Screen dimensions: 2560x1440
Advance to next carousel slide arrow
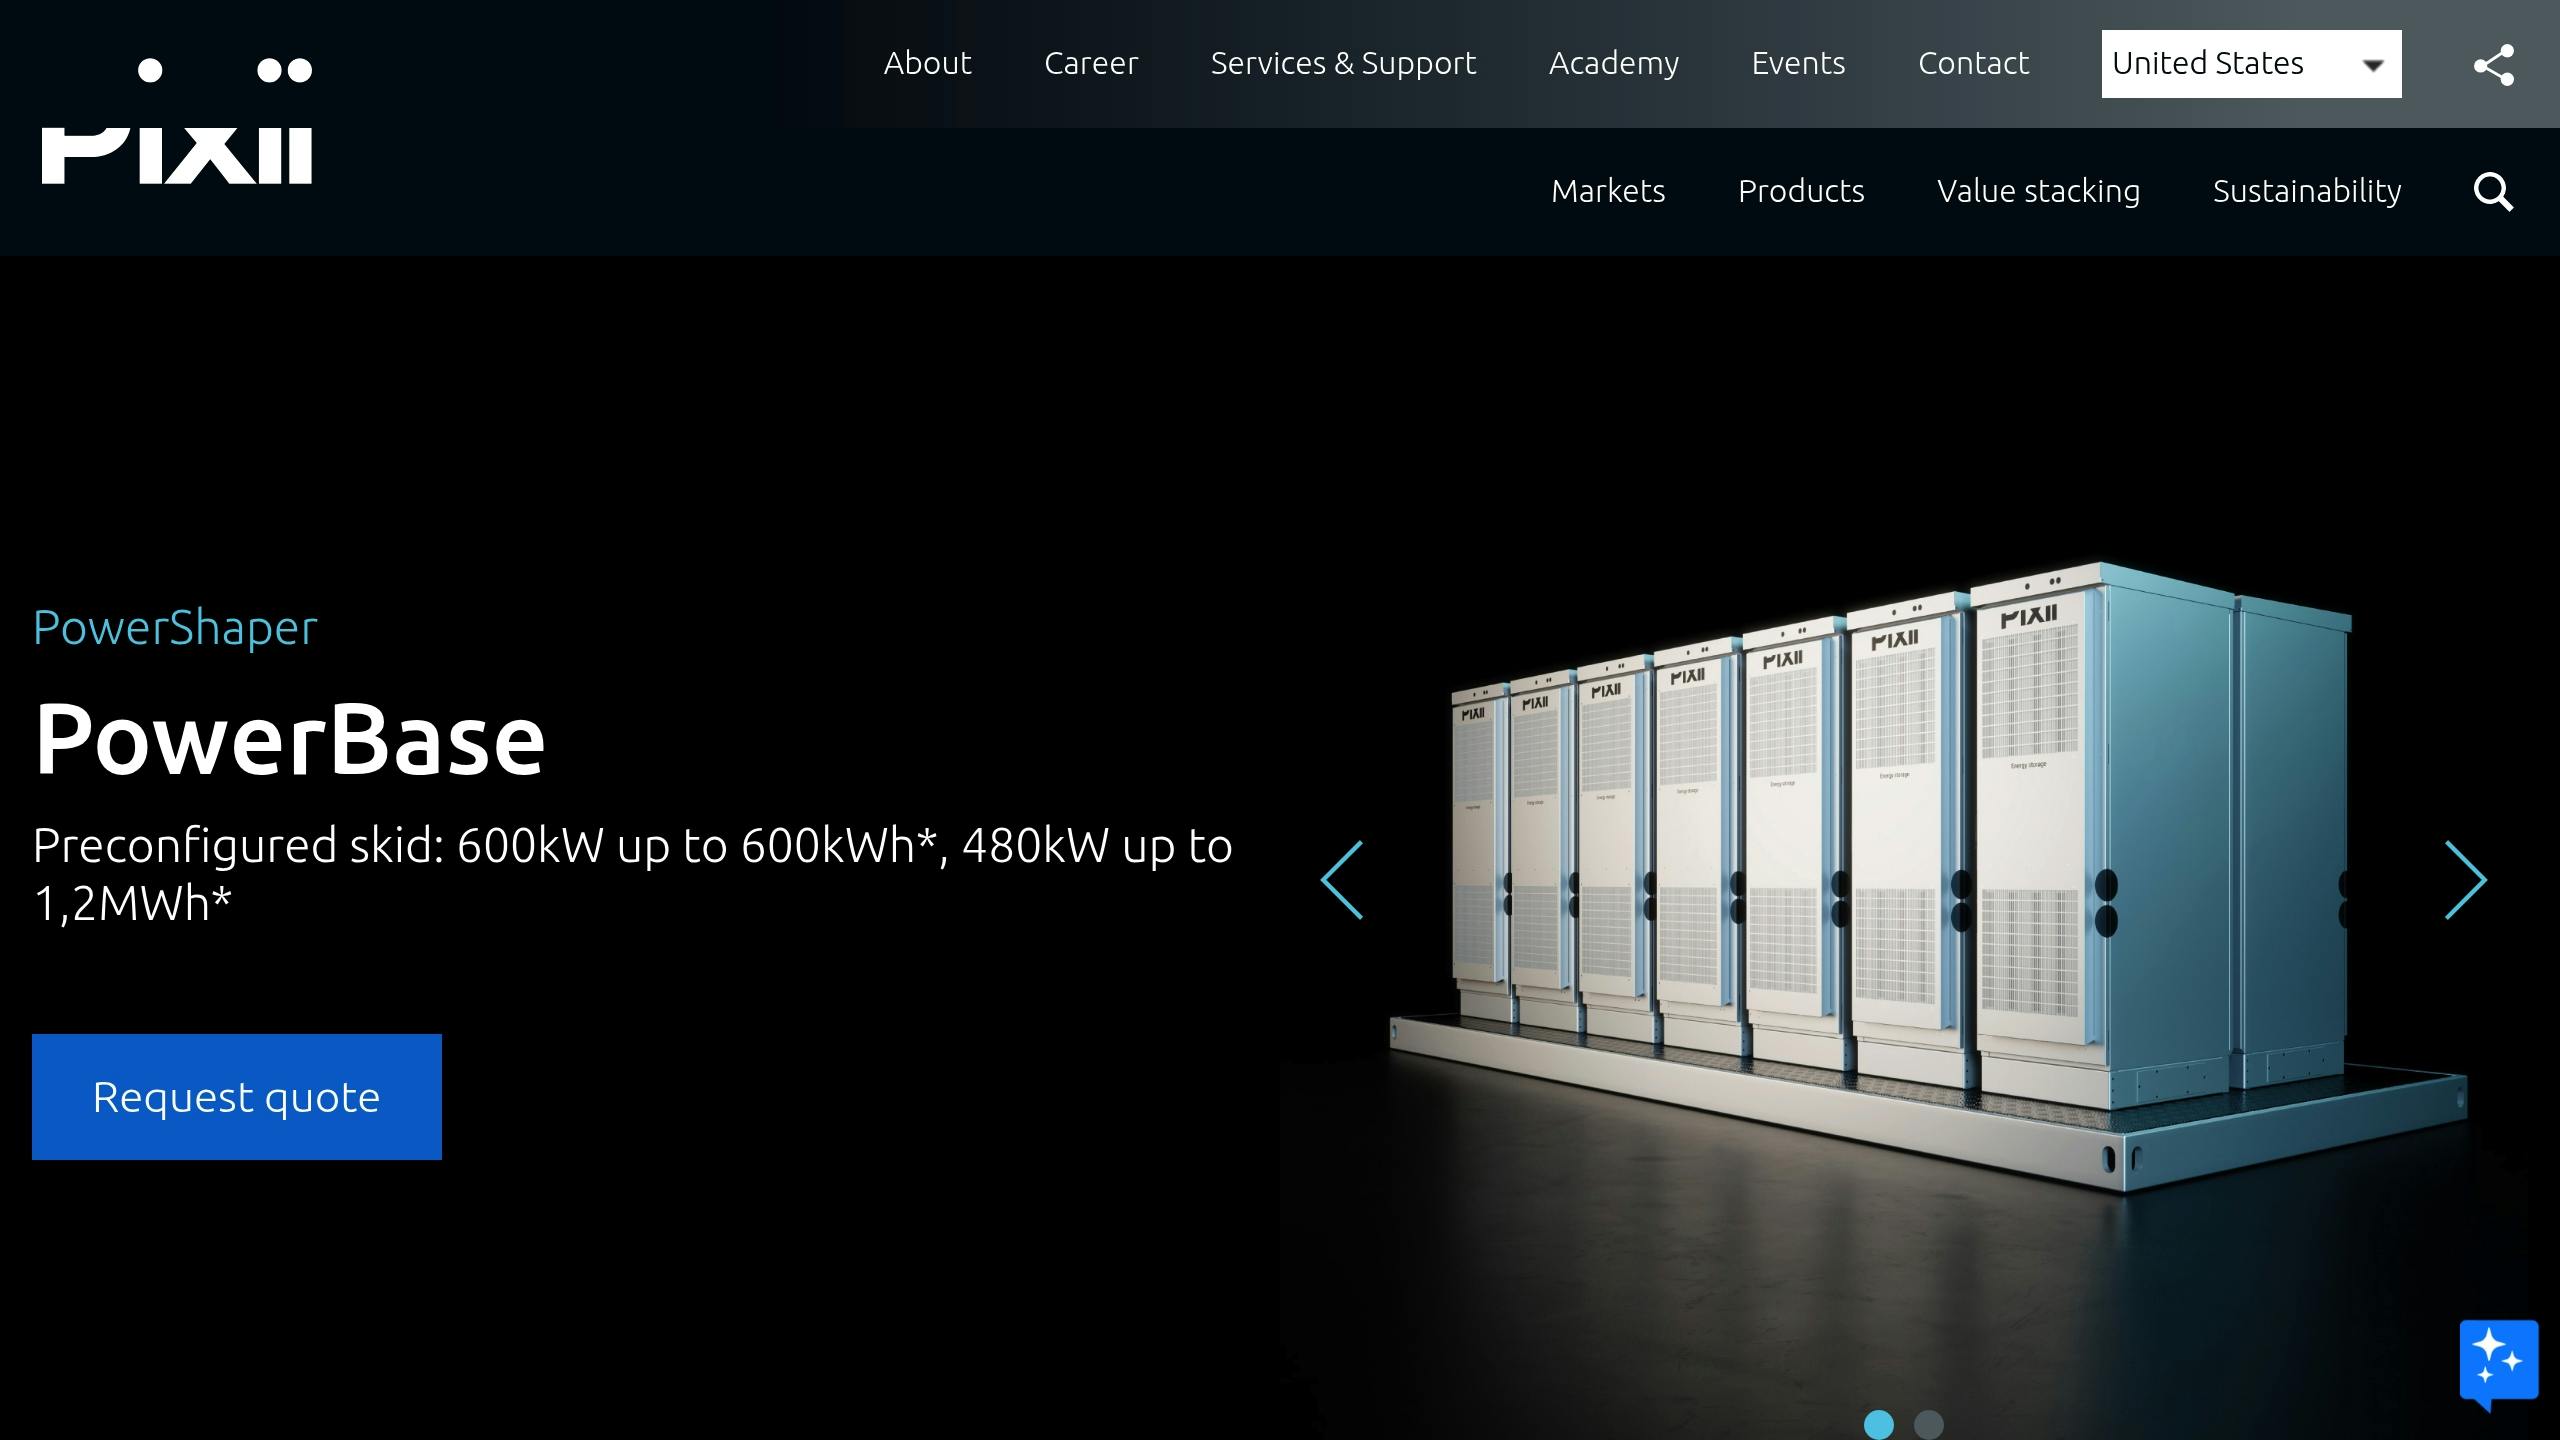[x=2465, y=880]
